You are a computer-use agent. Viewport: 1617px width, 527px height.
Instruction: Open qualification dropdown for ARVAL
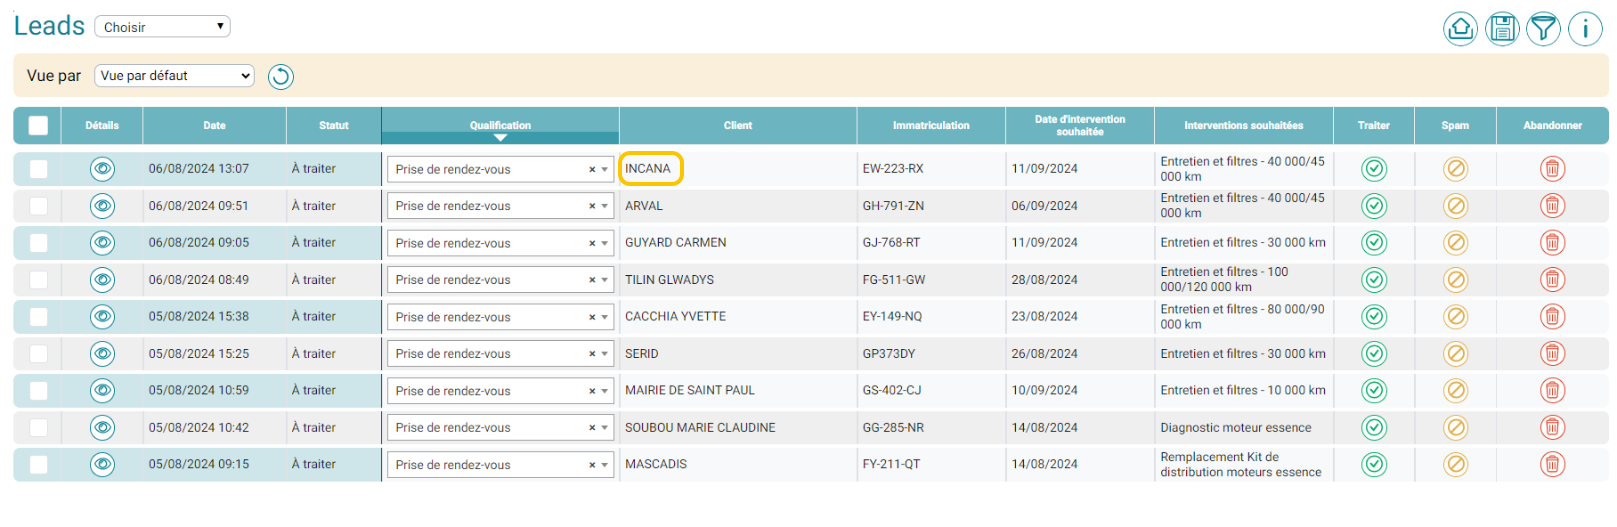click(x=500, y=206)
